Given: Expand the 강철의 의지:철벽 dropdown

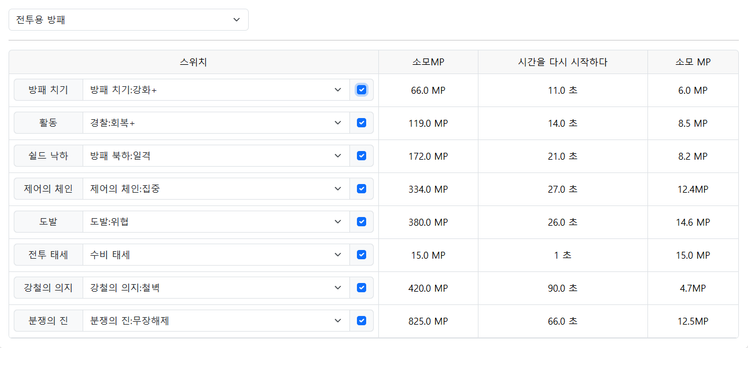Looking at the screenshot, I should coord(216,287).
